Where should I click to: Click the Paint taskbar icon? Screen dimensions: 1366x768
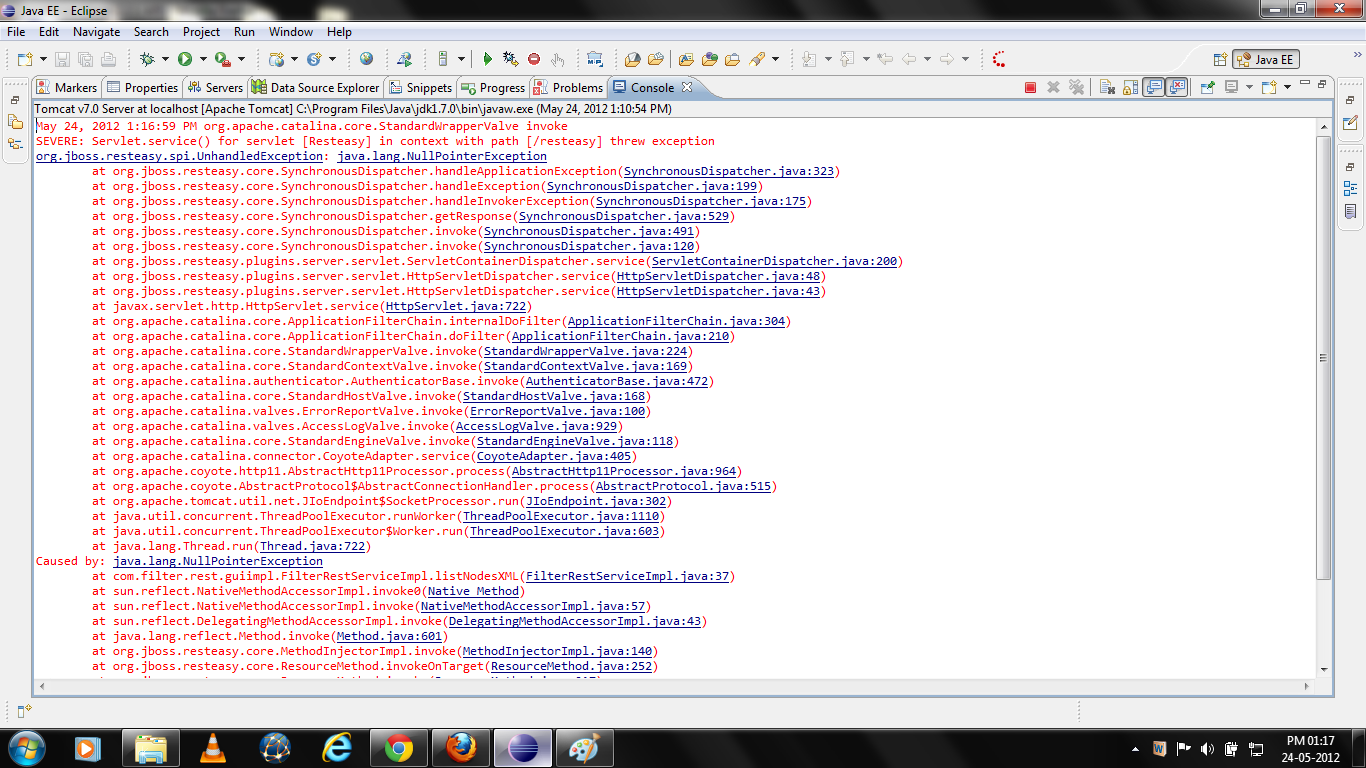pos(585,747)
